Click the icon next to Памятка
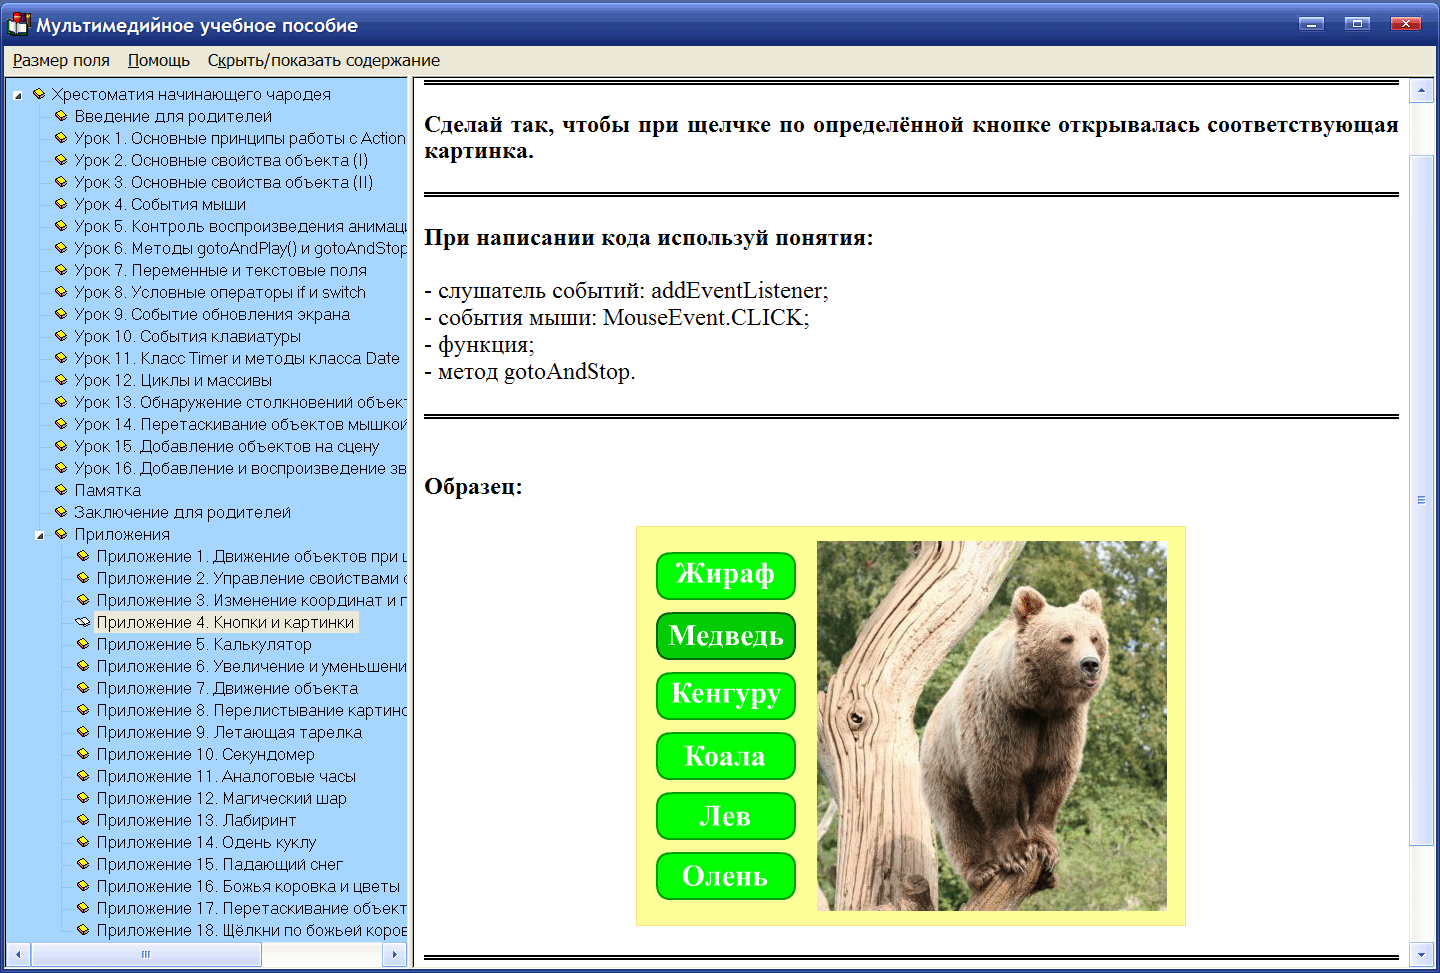 [62, 490]
